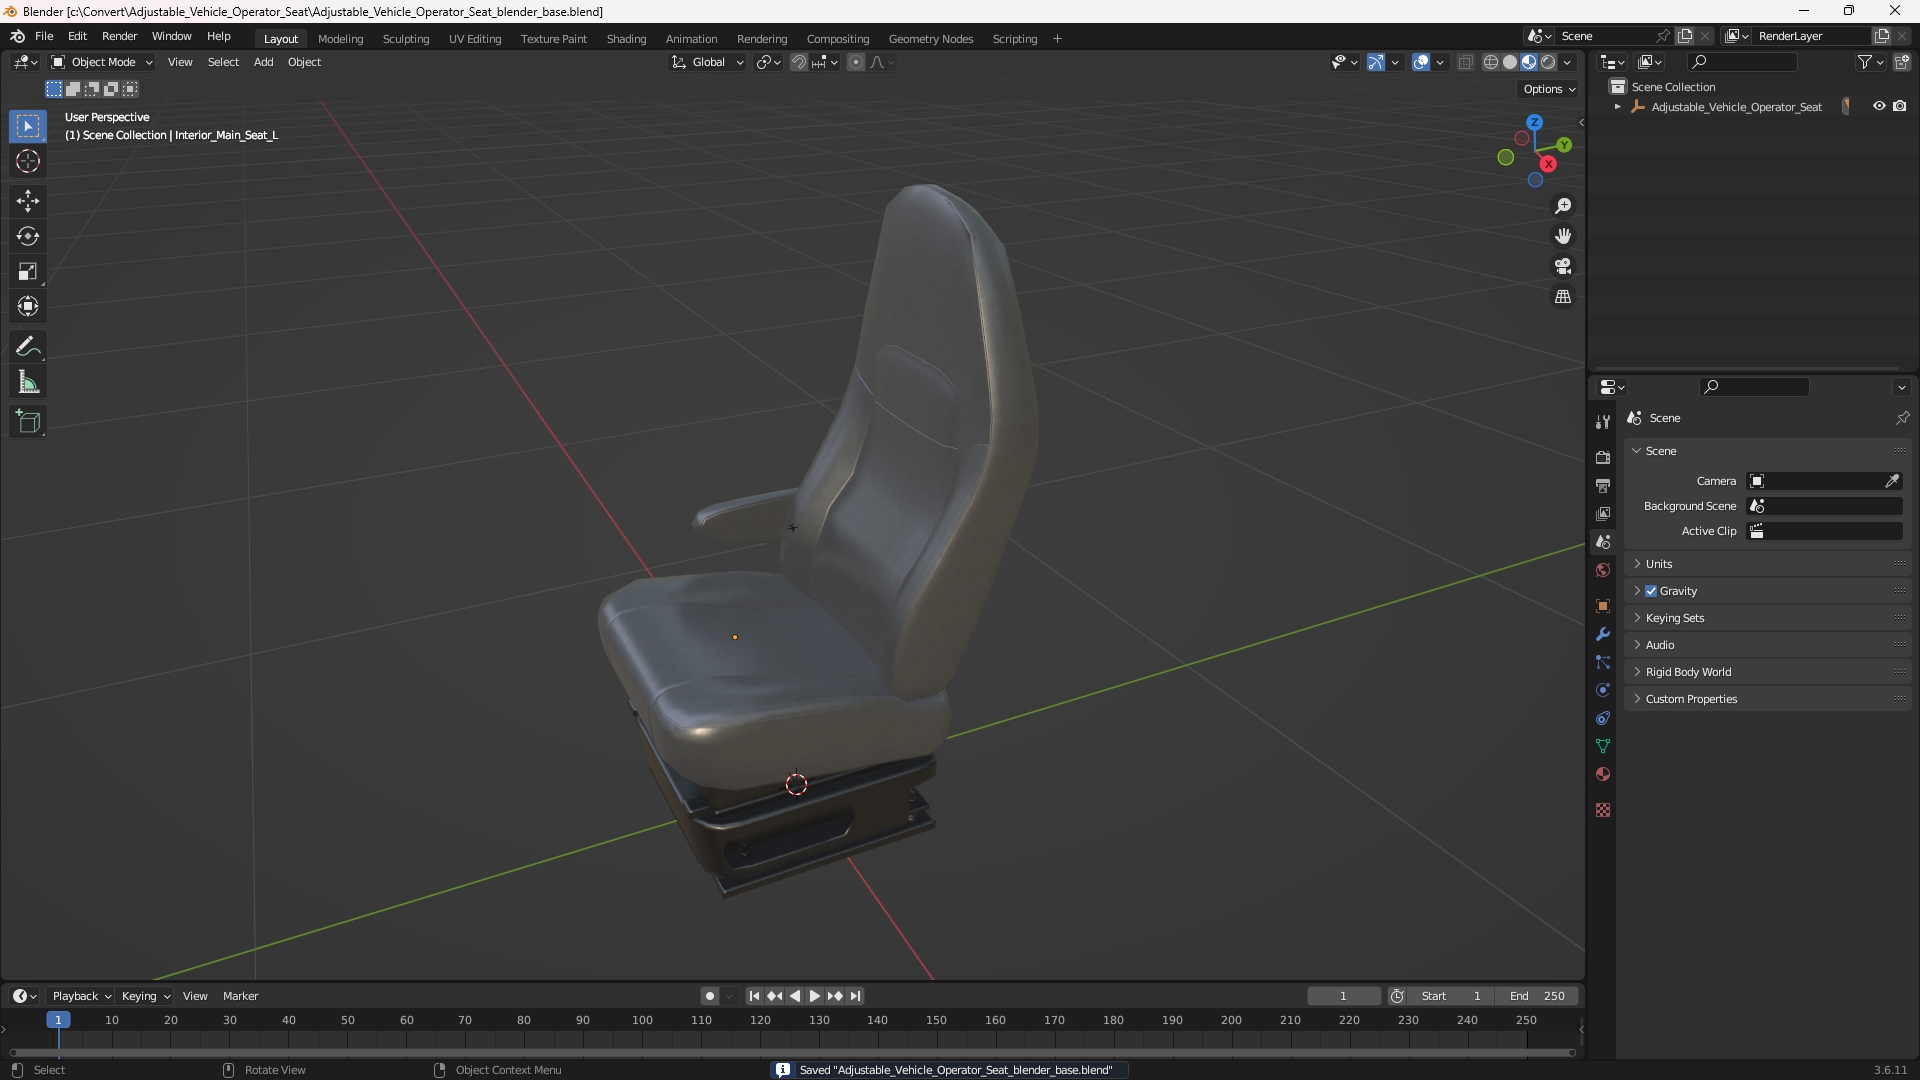Click the current frame number field

click(1343, 996)
